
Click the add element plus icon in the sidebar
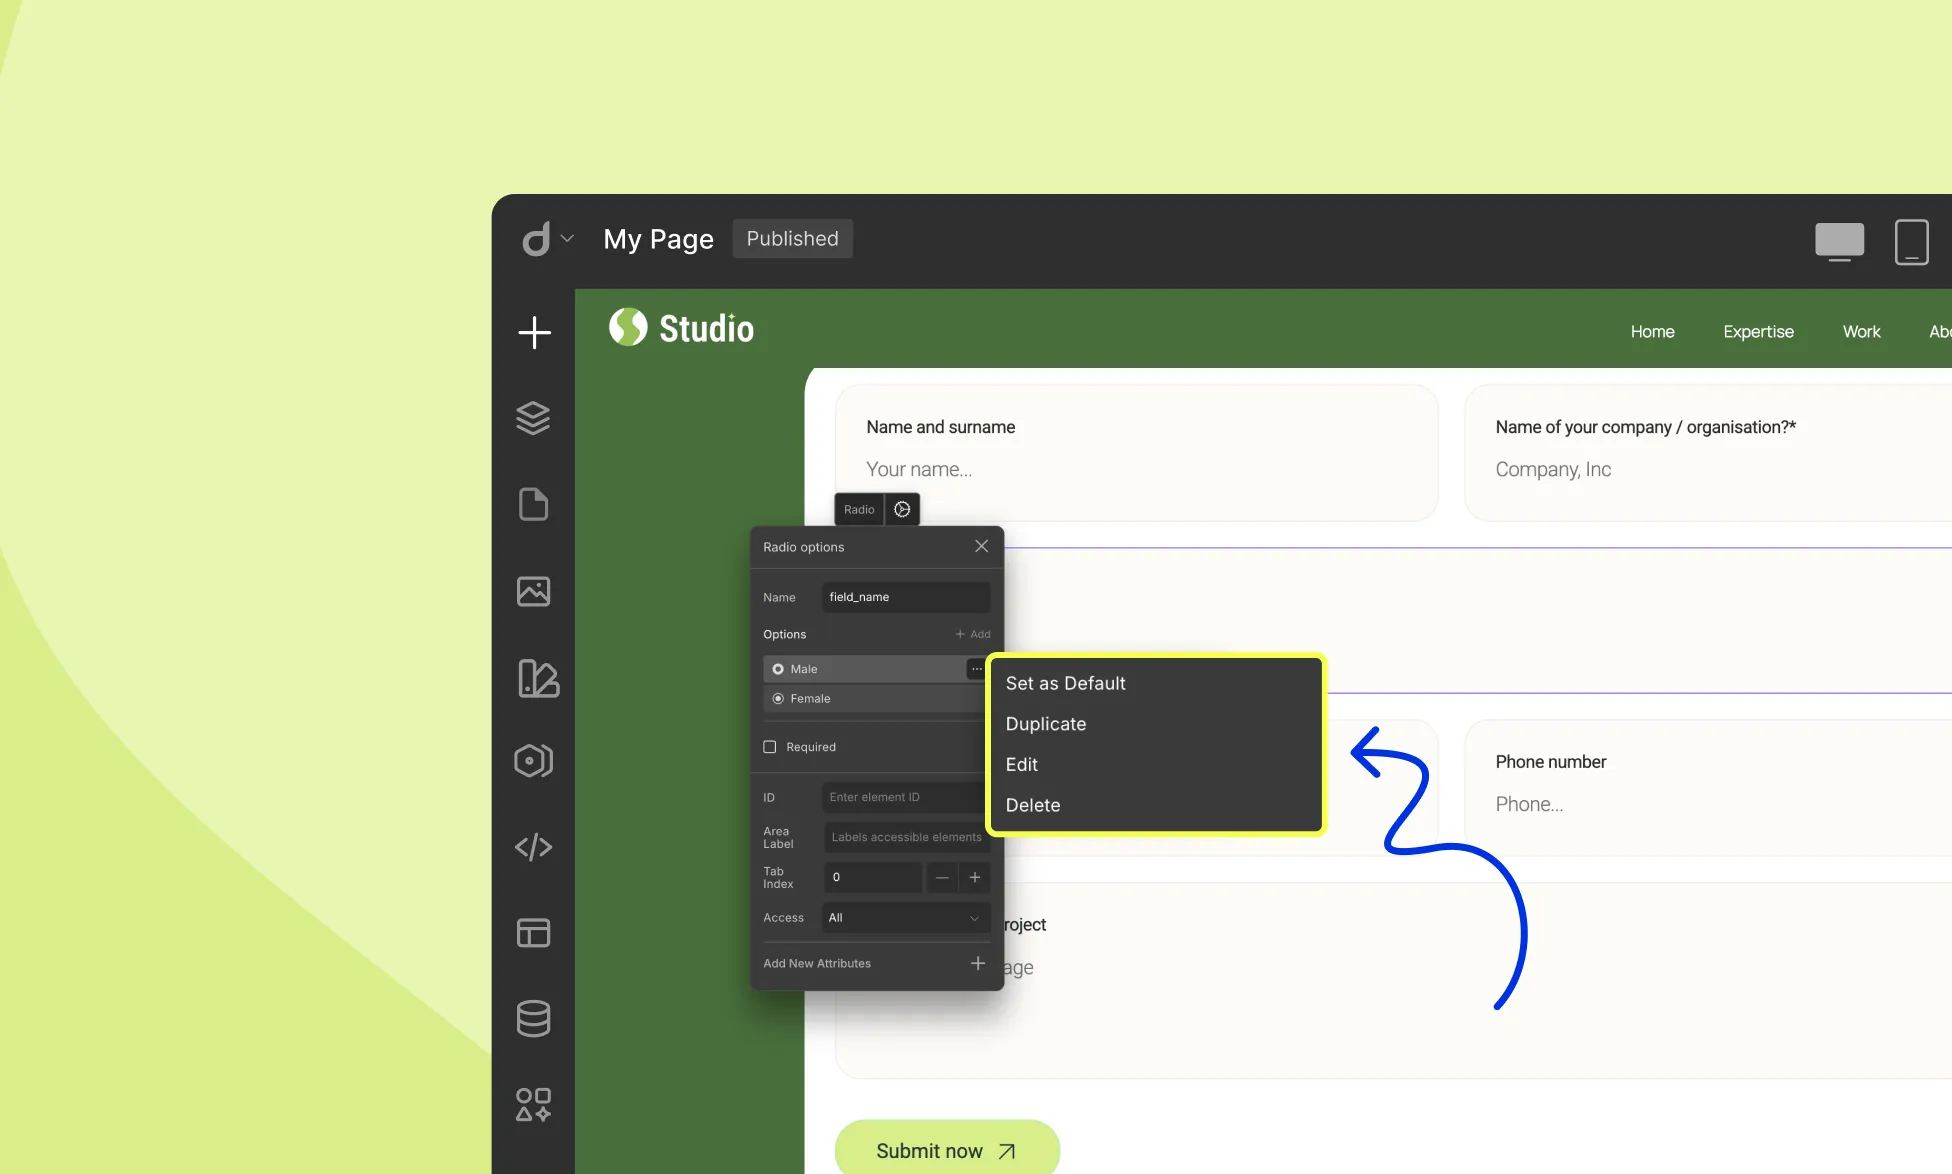point(534,333)
